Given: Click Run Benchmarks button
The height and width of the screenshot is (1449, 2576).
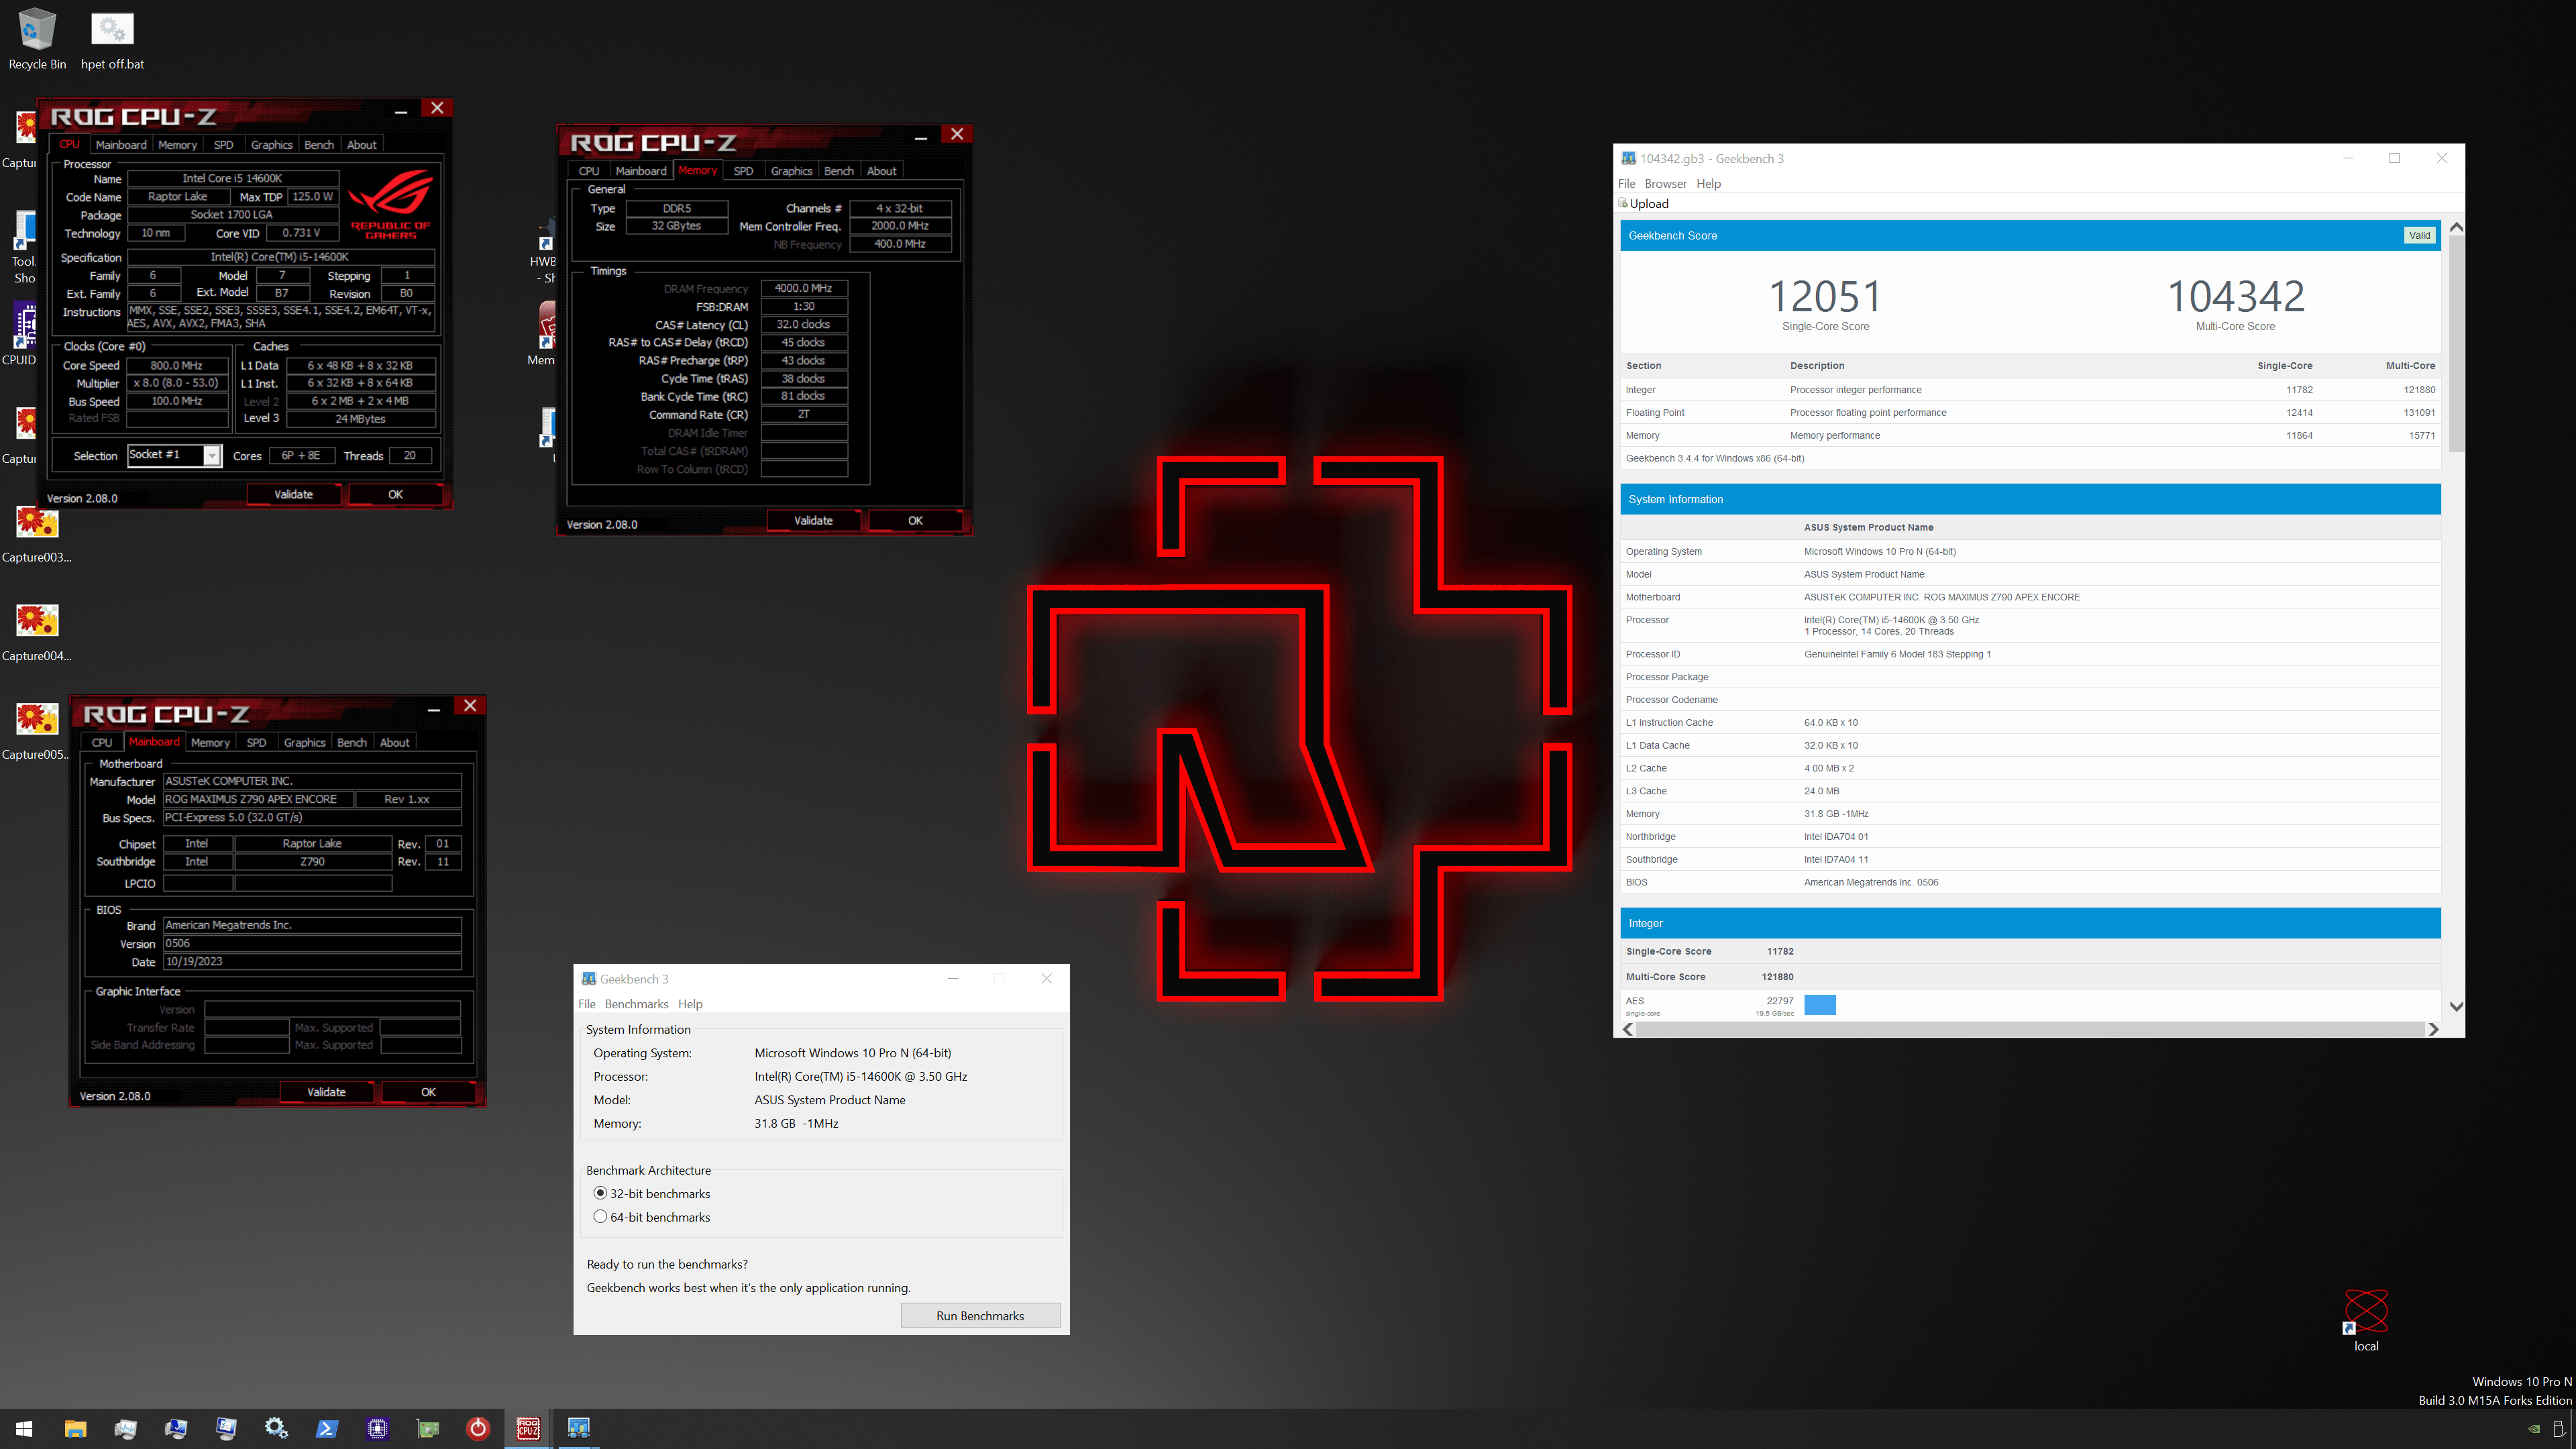Looking at the screenshot, I should (980, 1315).
